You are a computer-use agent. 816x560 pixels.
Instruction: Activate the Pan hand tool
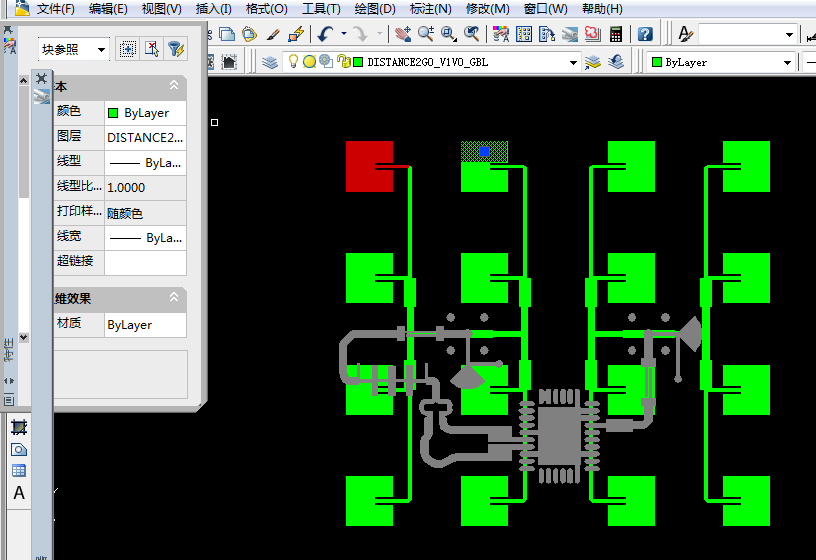[402, 34]
